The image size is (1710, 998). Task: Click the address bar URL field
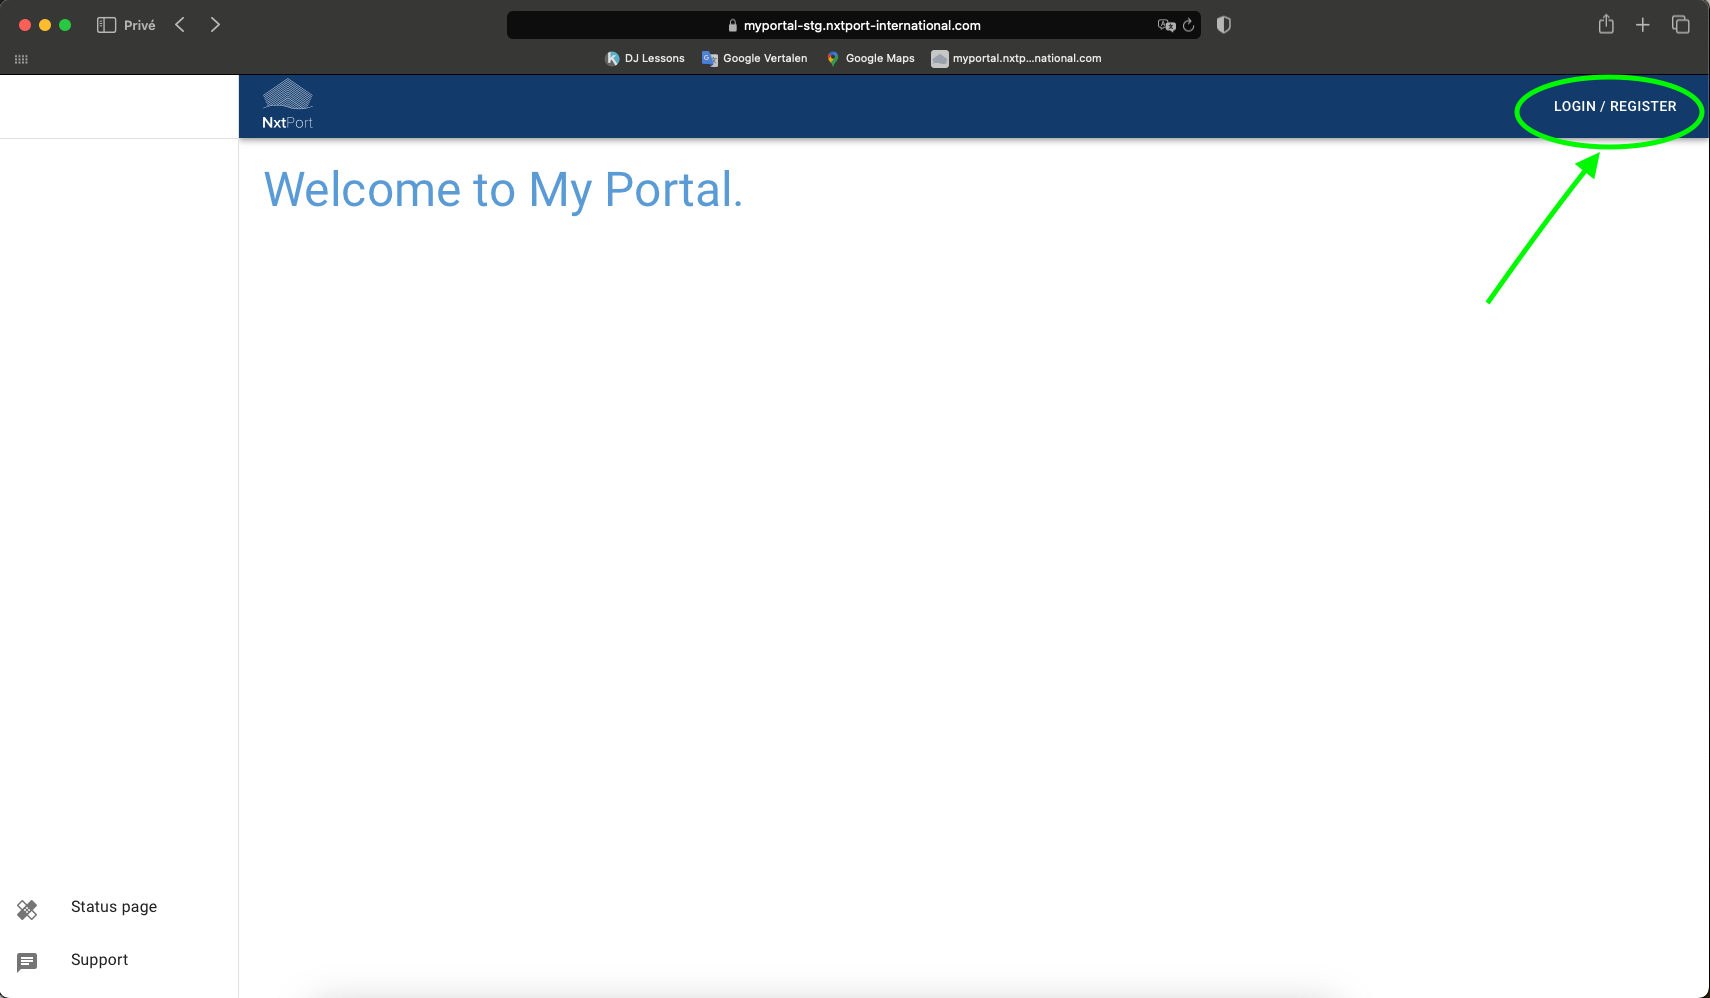[x=860, y=26]
